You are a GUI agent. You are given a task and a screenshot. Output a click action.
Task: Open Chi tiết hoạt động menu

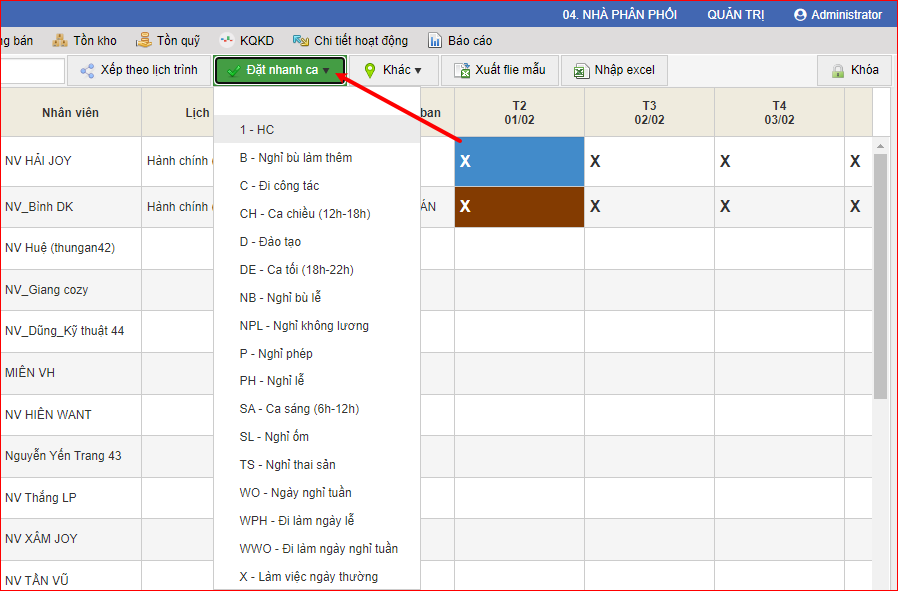[350, 41]
